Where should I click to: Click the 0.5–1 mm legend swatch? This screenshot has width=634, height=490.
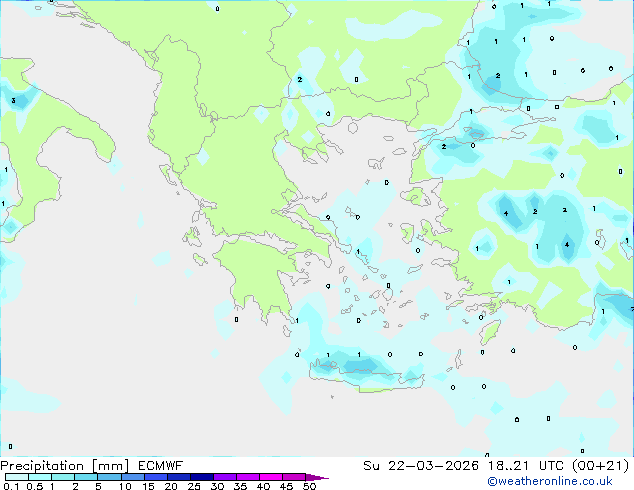pyautogui.click(x=40, y=477)
